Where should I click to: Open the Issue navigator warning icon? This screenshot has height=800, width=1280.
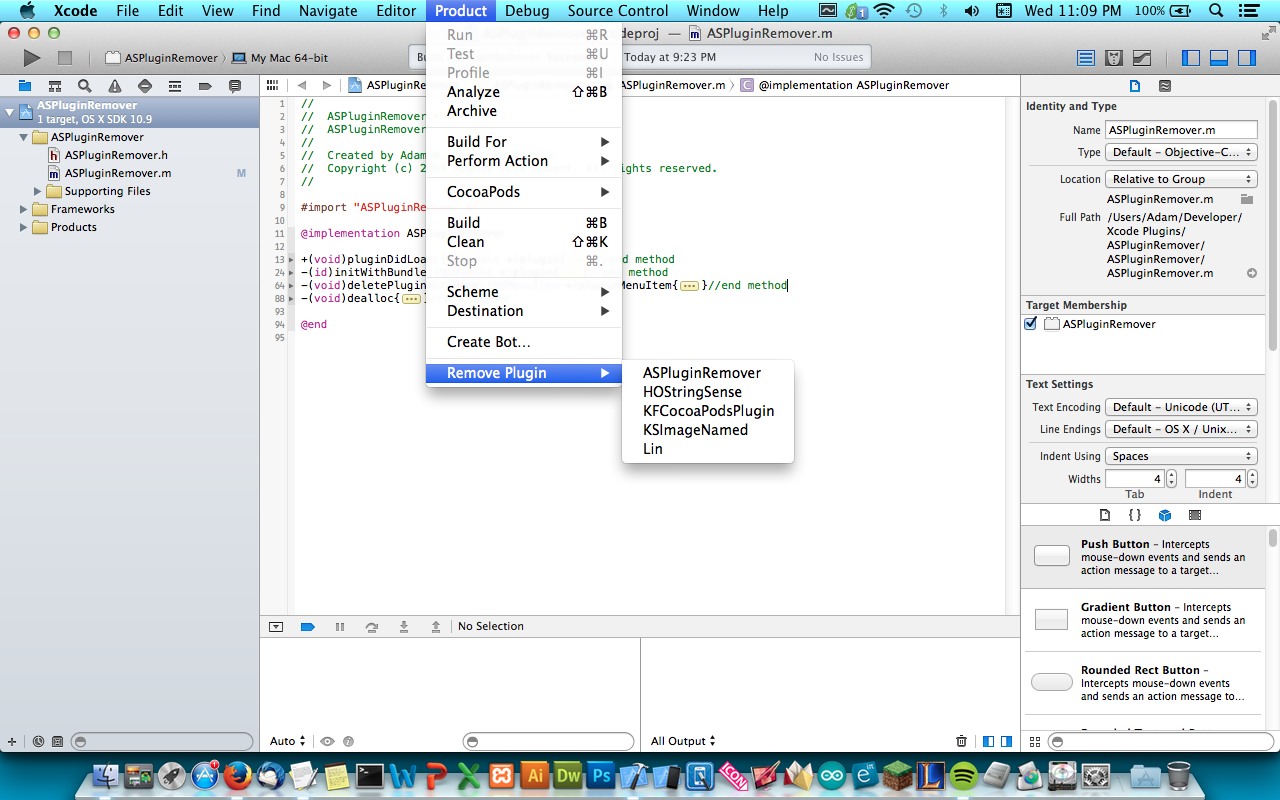coord(115,86)
